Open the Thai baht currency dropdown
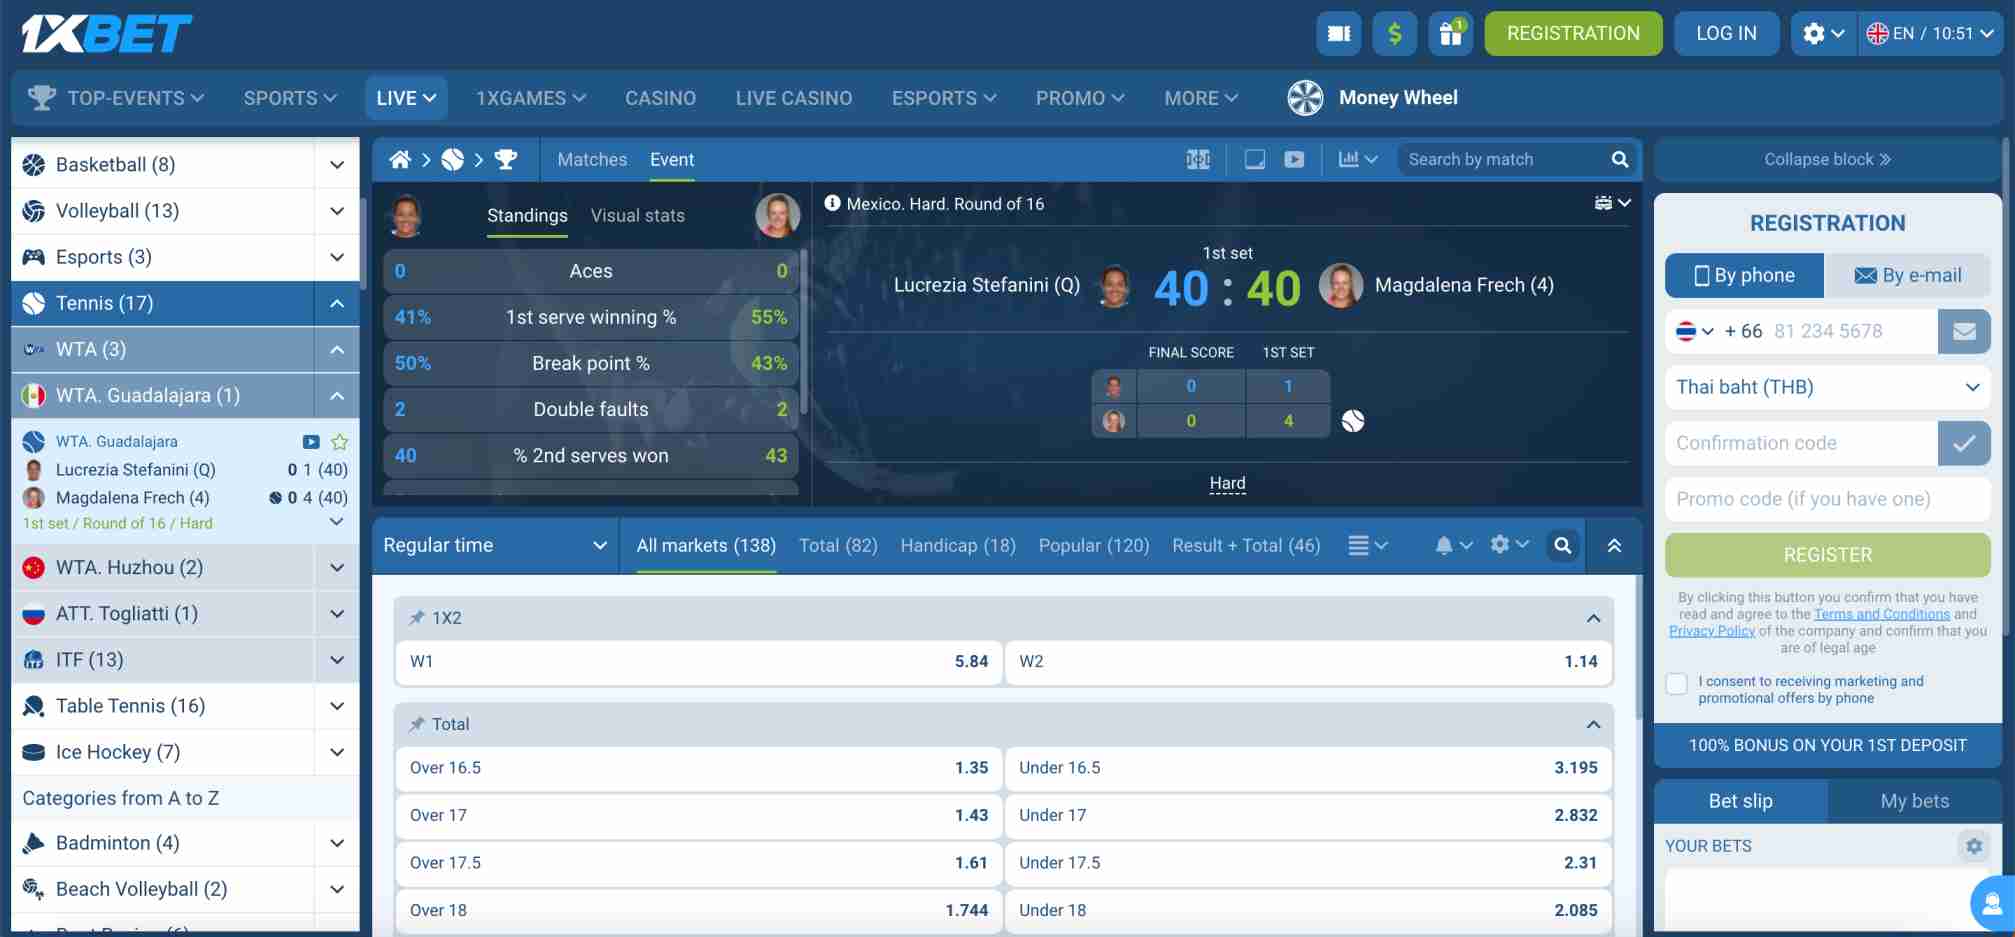 pos(1826,387)
